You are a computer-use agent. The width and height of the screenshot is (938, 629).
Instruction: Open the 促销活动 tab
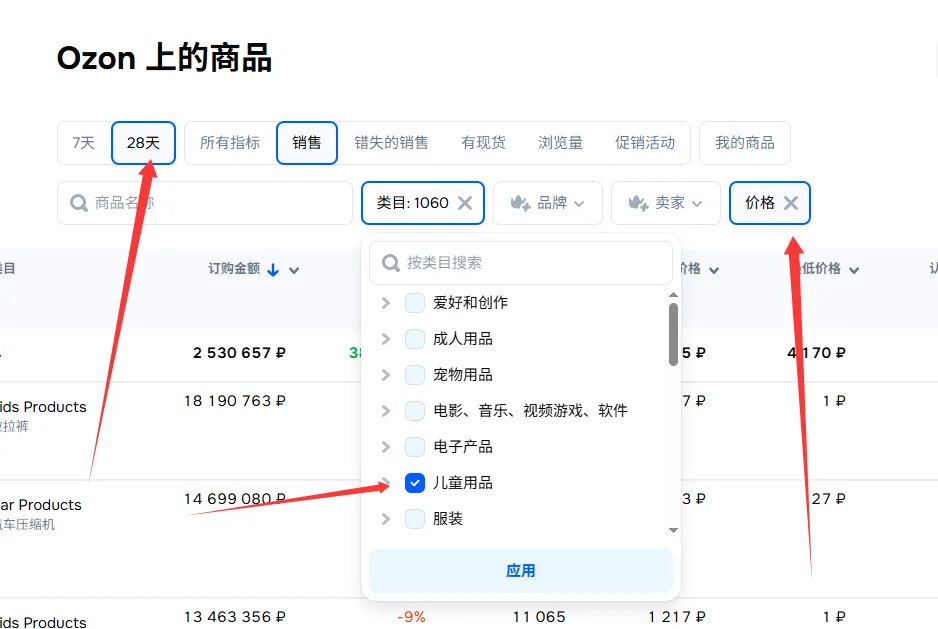pos(645,143)
